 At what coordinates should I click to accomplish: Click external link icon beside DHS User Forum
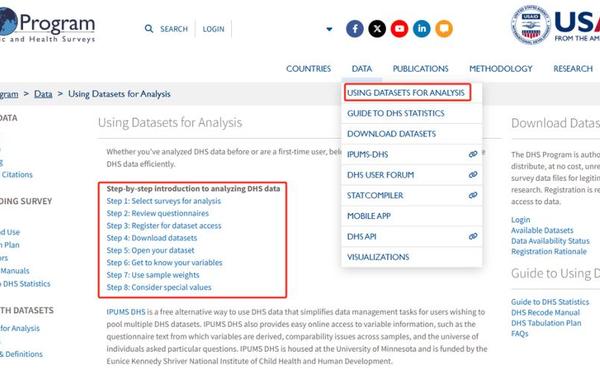(473, 174)
